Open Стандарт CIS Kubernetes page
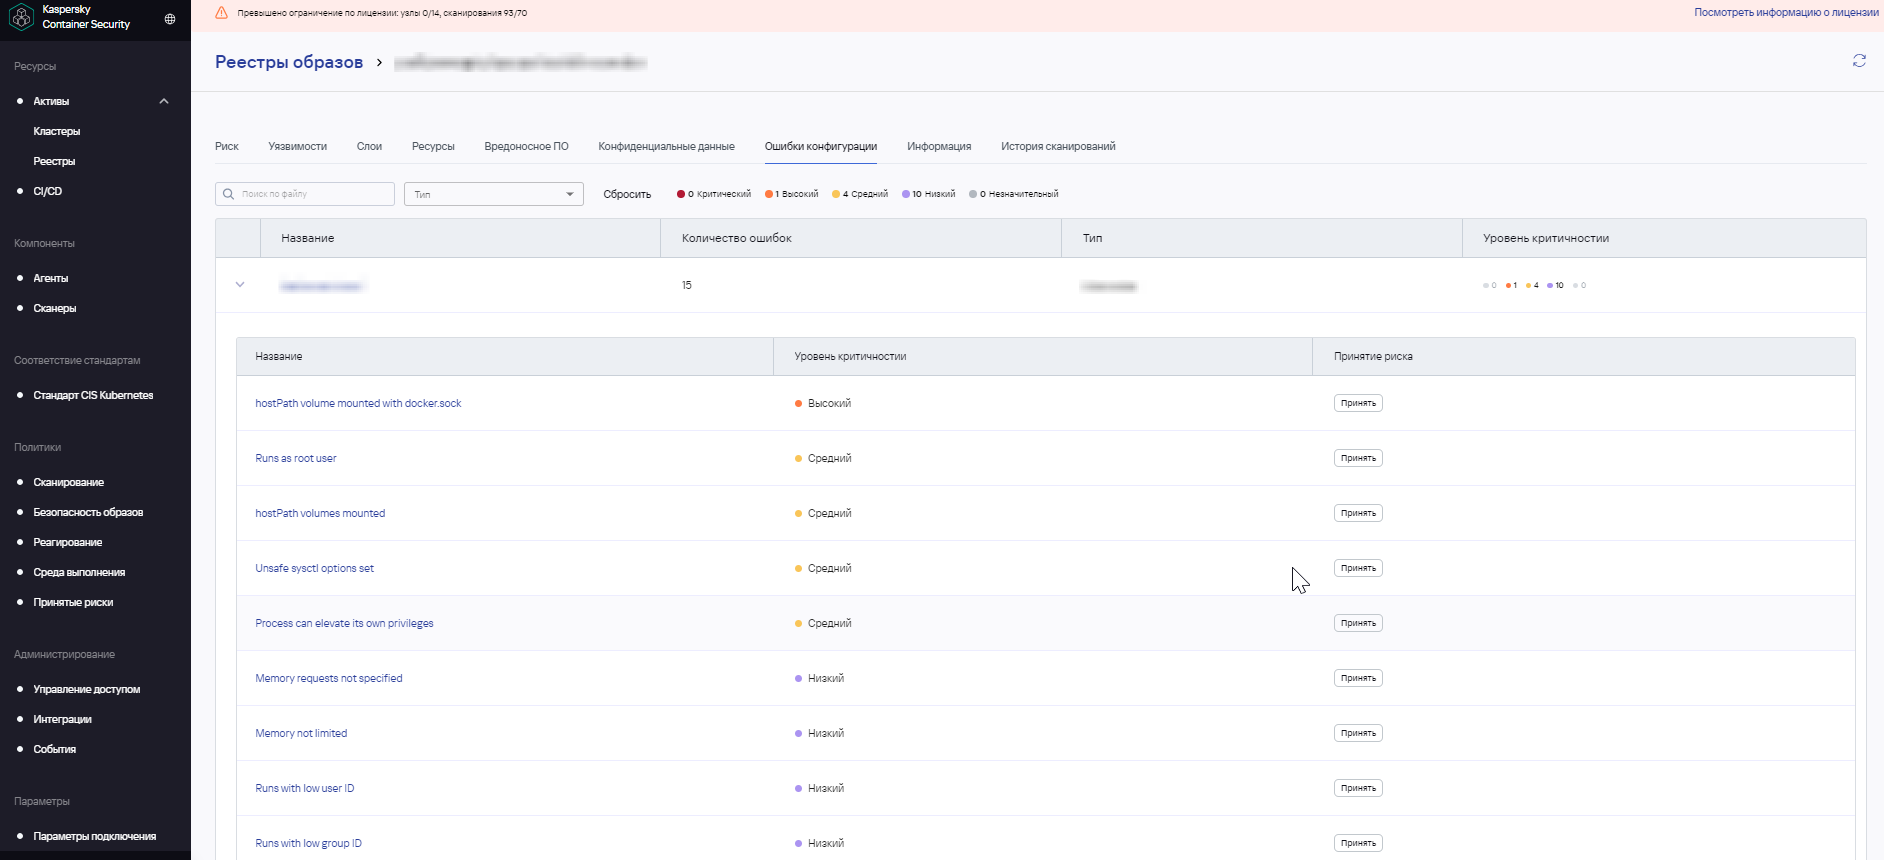1884x860 pixels. click(x=93, y=395)
